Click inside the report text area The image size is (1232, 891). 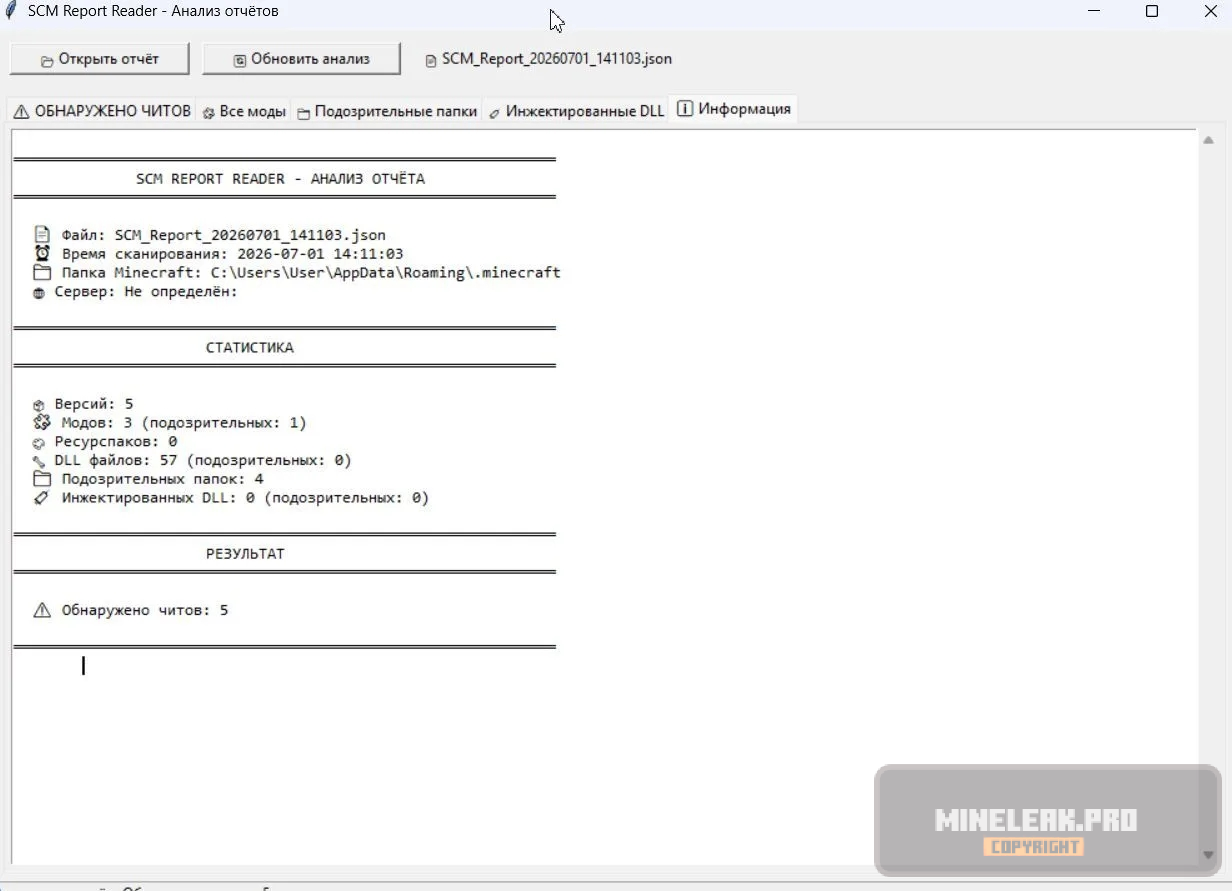pyautogui.click(x=604, y=497)
